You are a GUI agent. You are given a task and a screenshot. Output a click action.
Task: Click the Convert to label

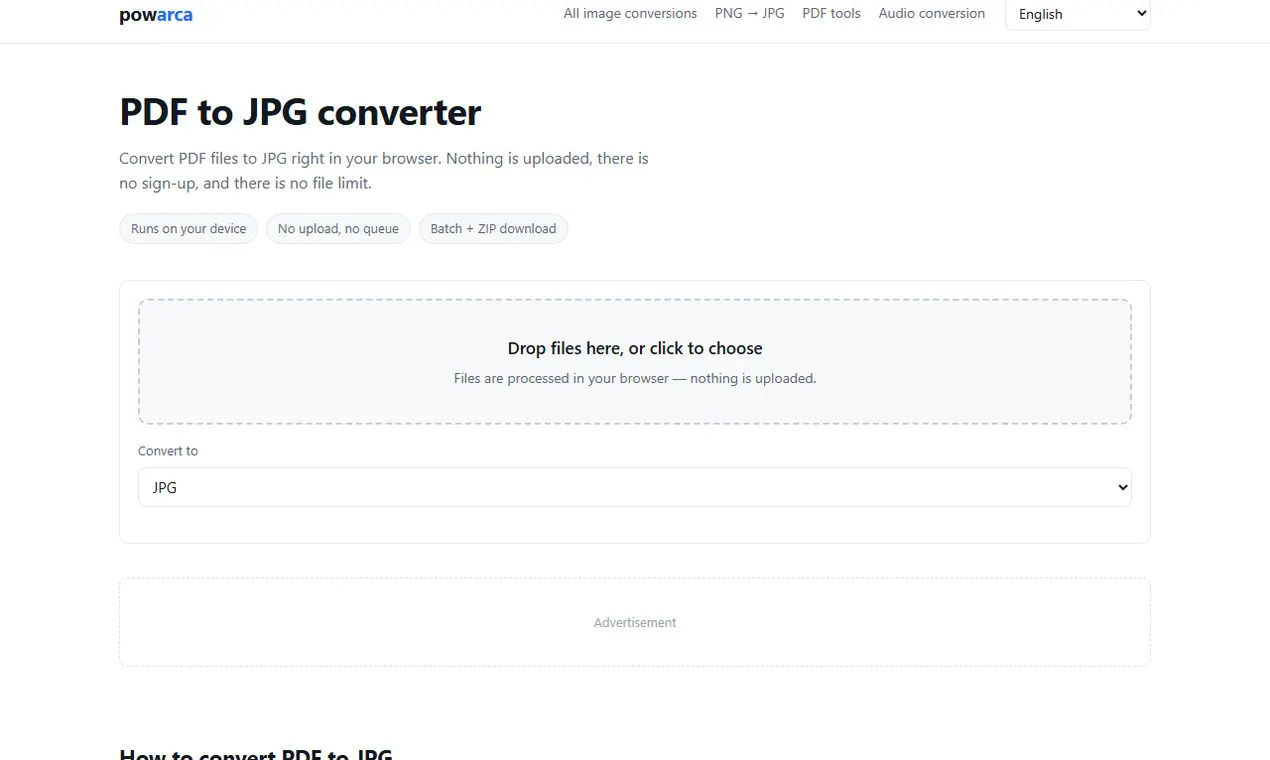pyautogui.click(x=168, y=451)
